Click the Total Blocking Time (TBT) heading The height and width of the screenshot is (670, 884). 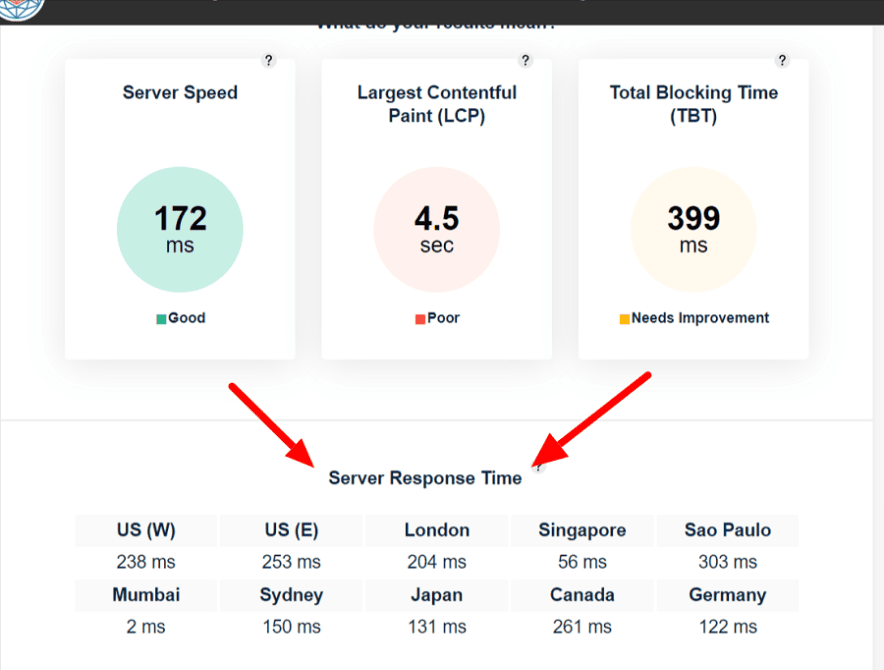click(693, 104)
